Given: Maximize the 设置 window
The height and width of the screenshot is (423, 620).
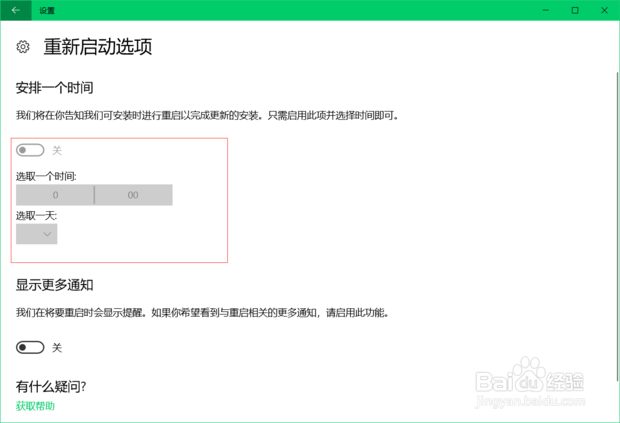Looking at the screenshot, I should pos(575,10).
